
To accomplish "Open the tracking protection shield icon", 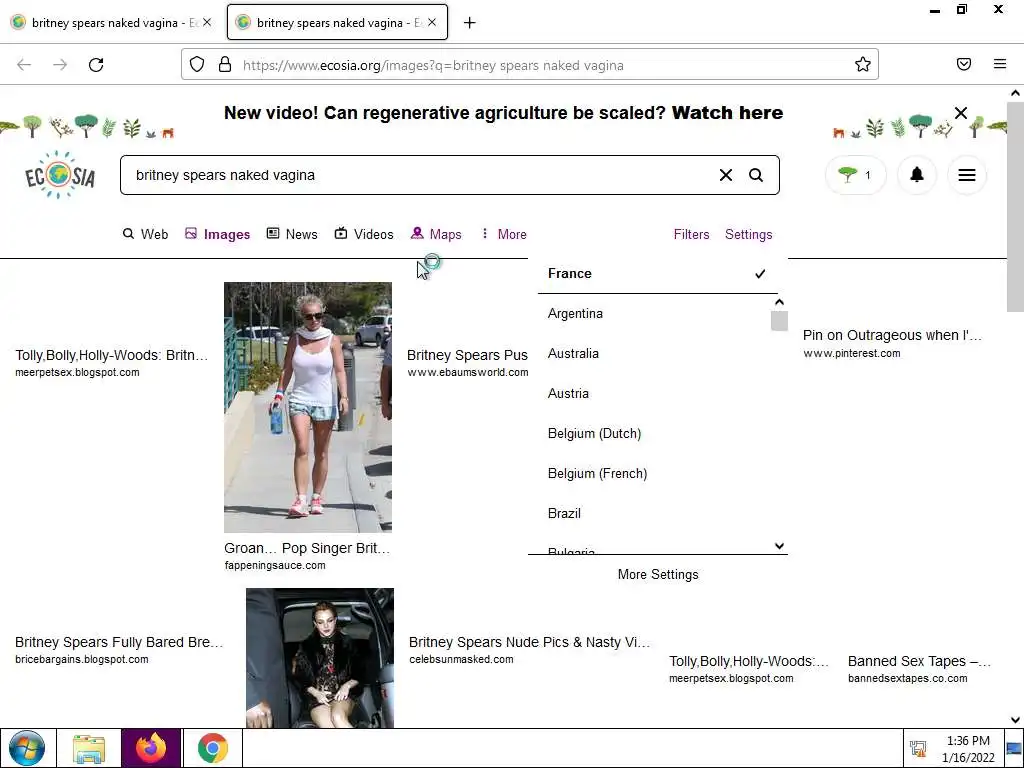I will point(197,64).
